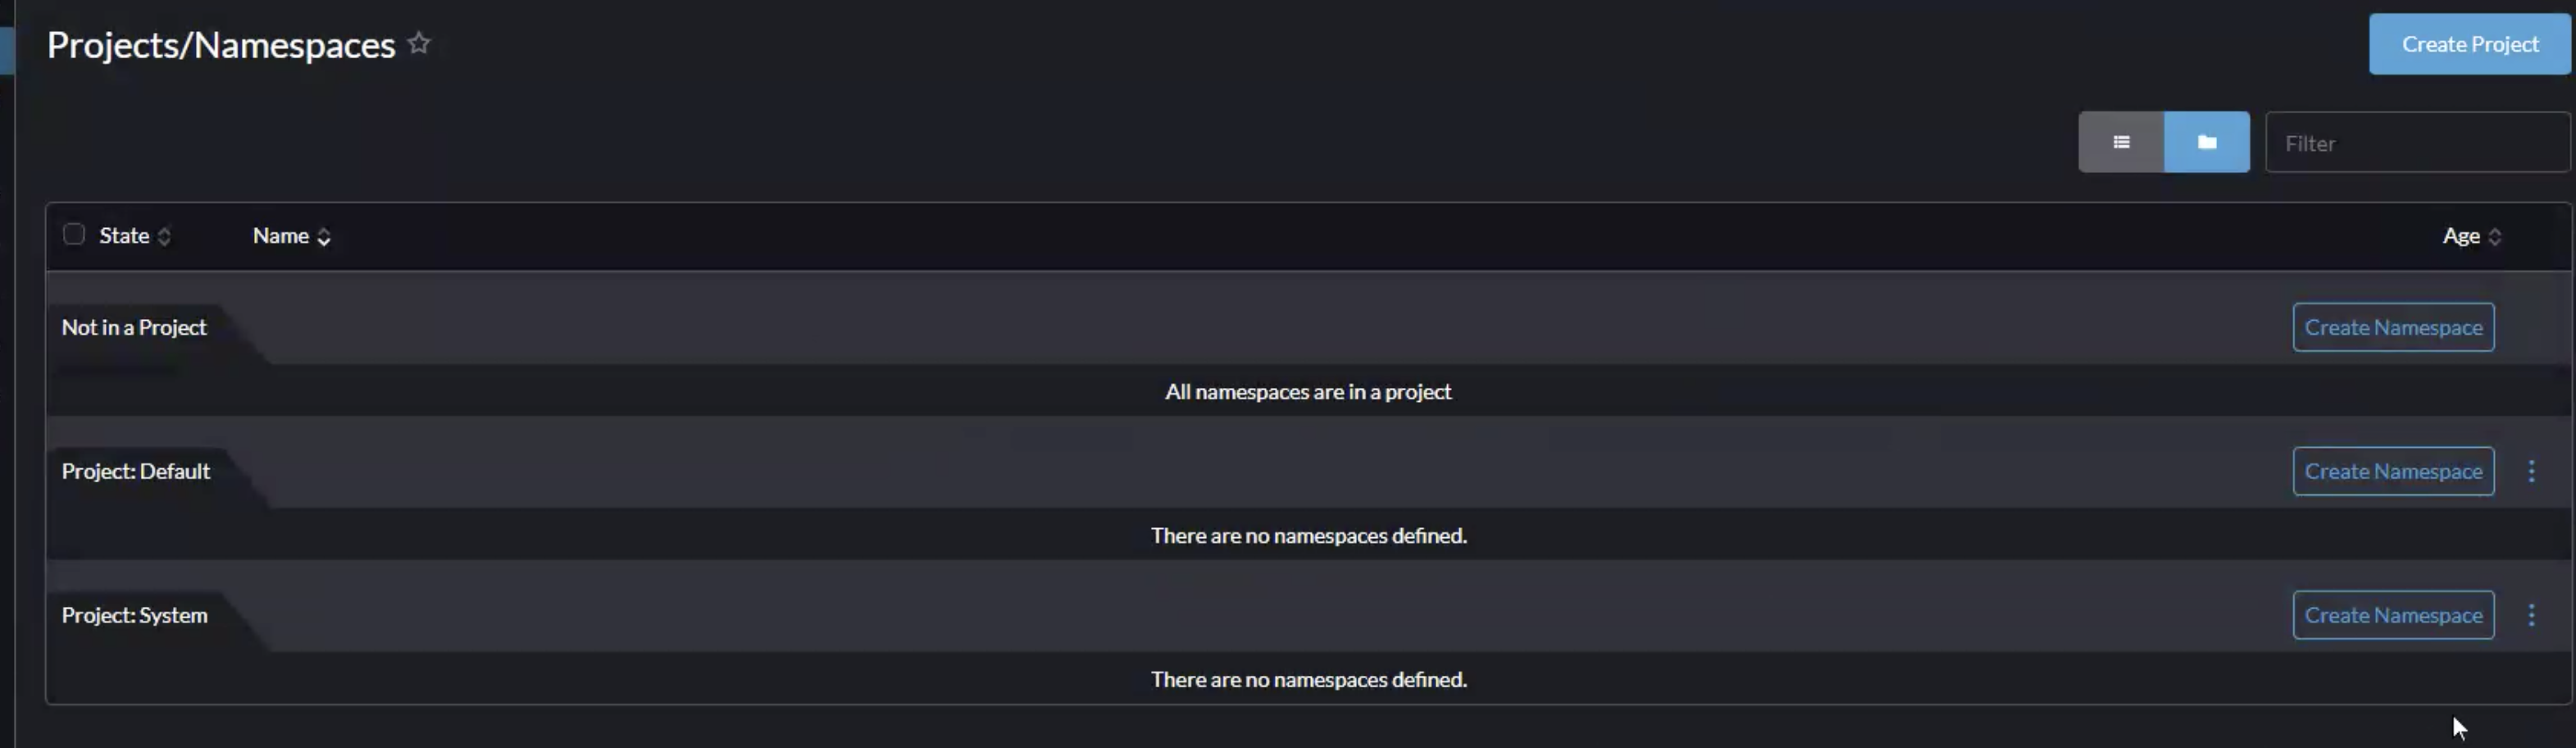2576x748 pixels.
Task: Click the Project: System group header
Action: pyautogui.click(x=134, y=615)
